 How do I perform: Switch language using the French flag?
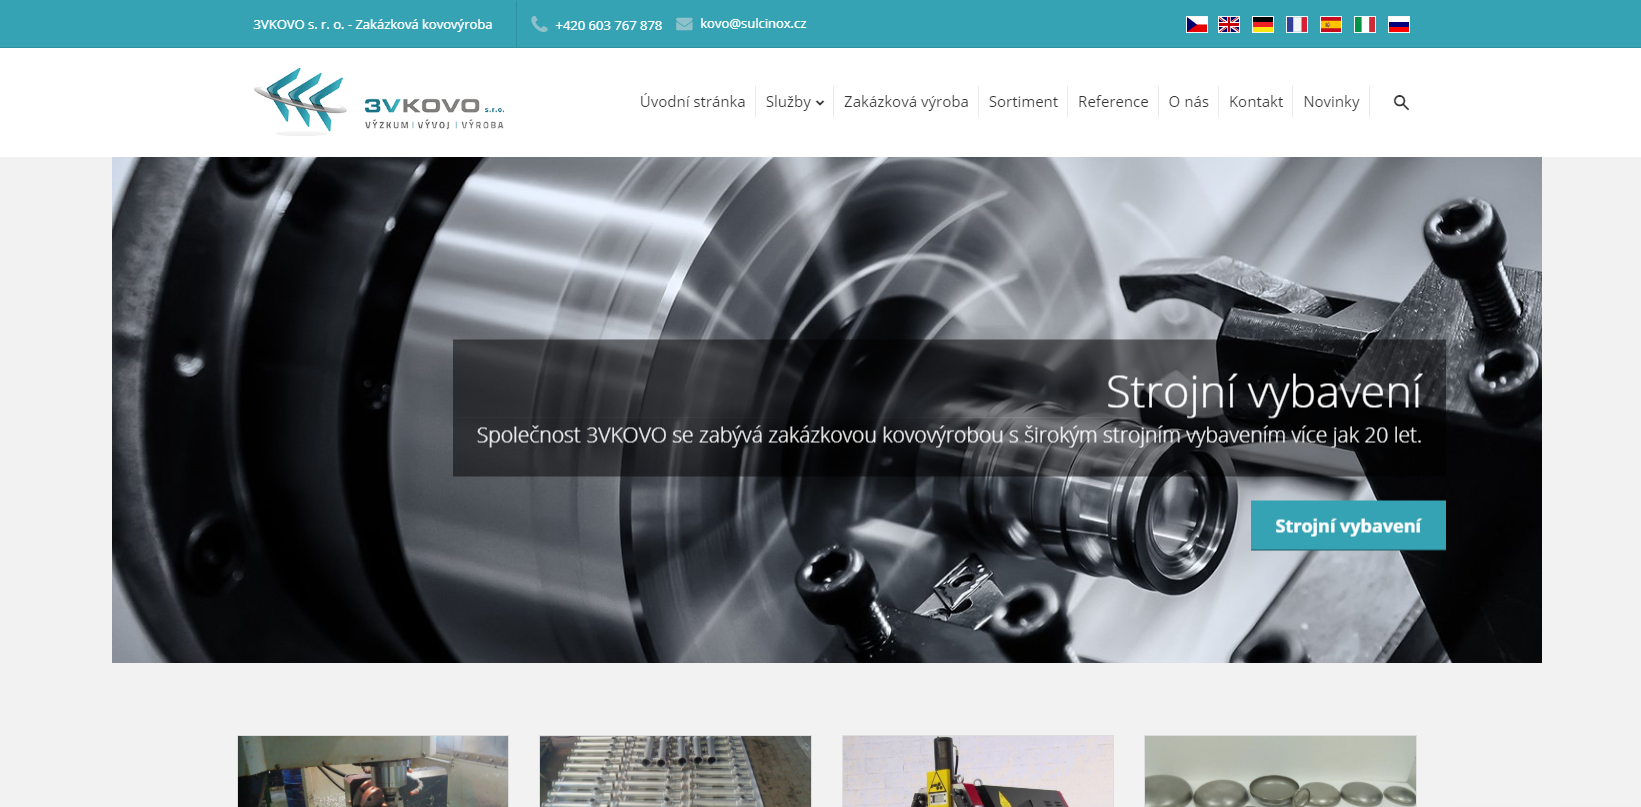[1297, 24]
